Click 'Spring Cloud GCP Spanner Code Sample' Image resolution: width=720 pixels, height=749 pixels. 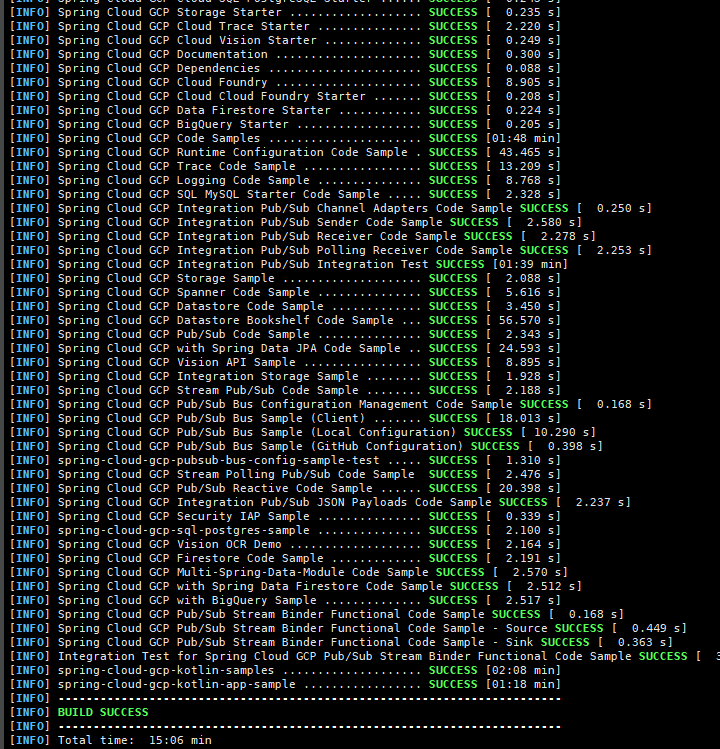pyautogui.click(x=183, y=292)
